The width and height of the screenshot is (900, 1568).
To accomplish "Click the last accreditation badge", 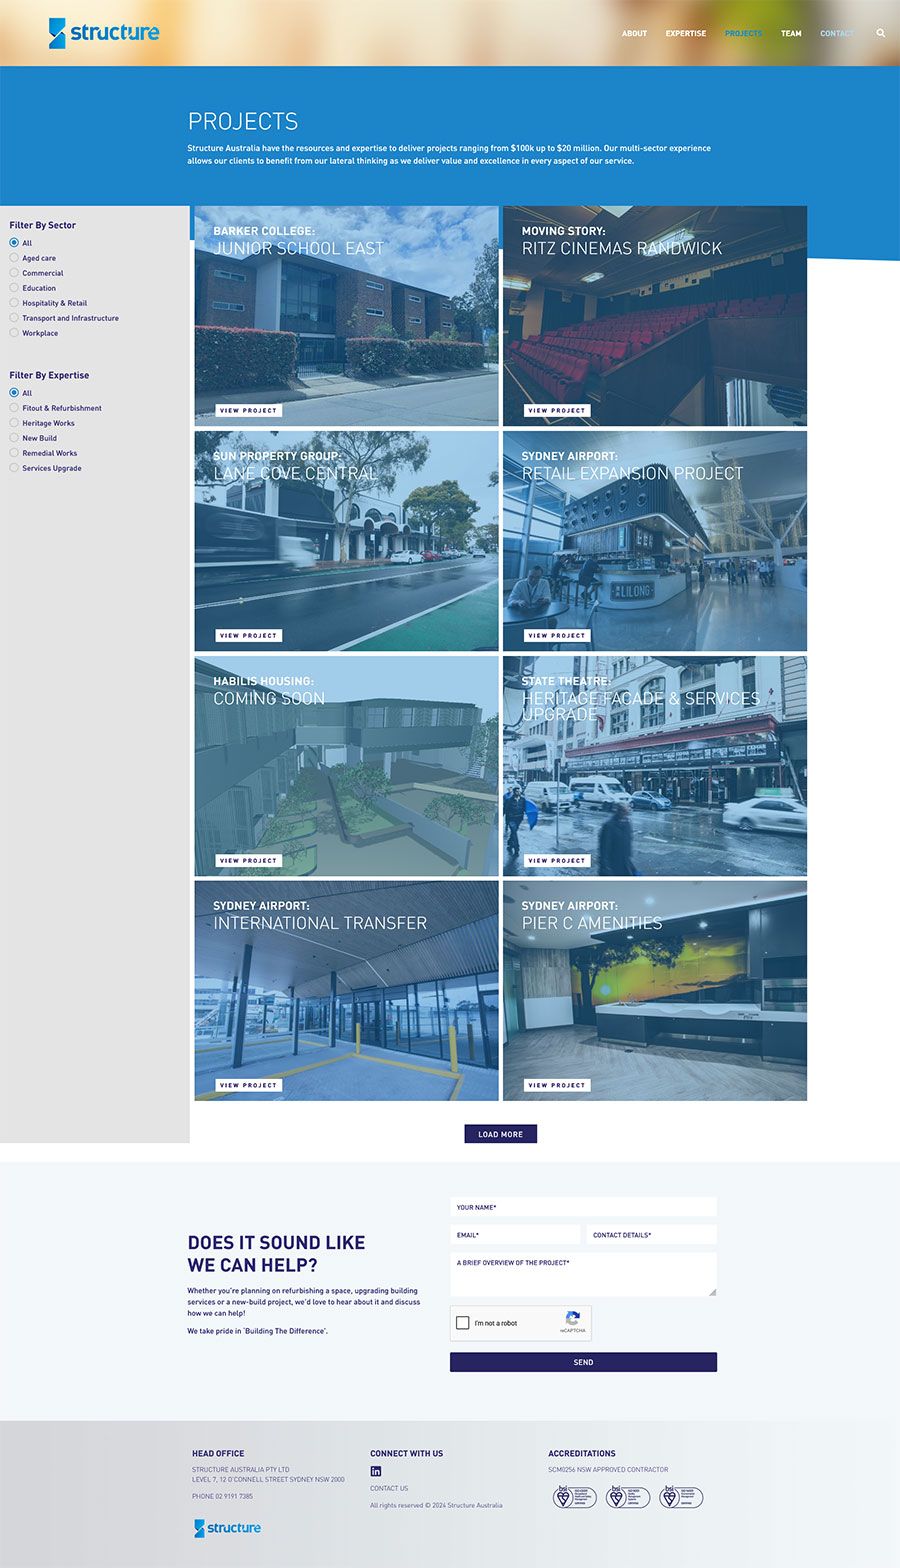I will [x=681, y=1497].
